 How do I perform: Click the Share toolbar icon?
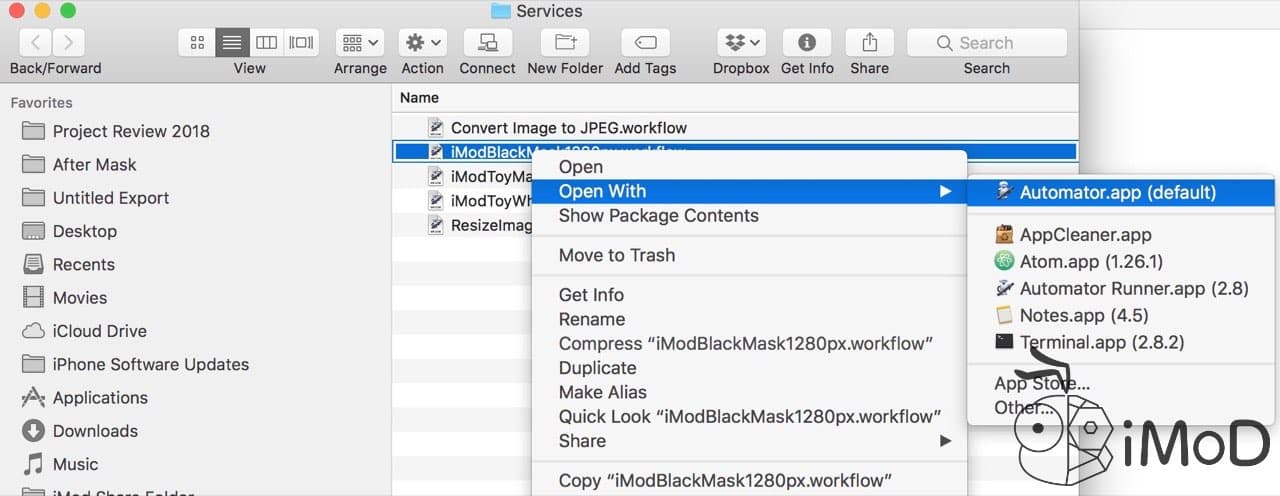pyautogui.click(x=870, y=42)
